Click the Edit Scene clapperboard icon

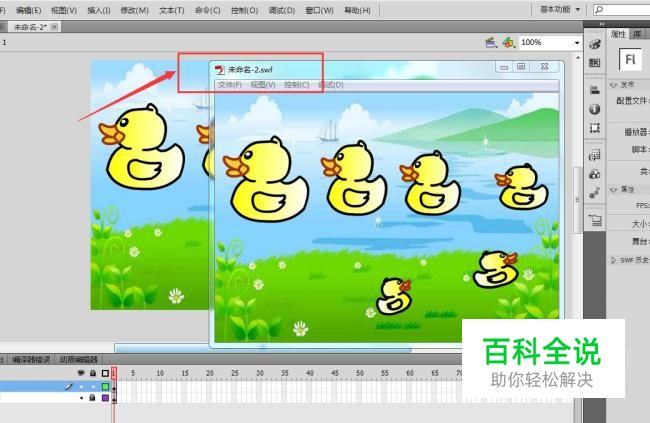[491, 42]
